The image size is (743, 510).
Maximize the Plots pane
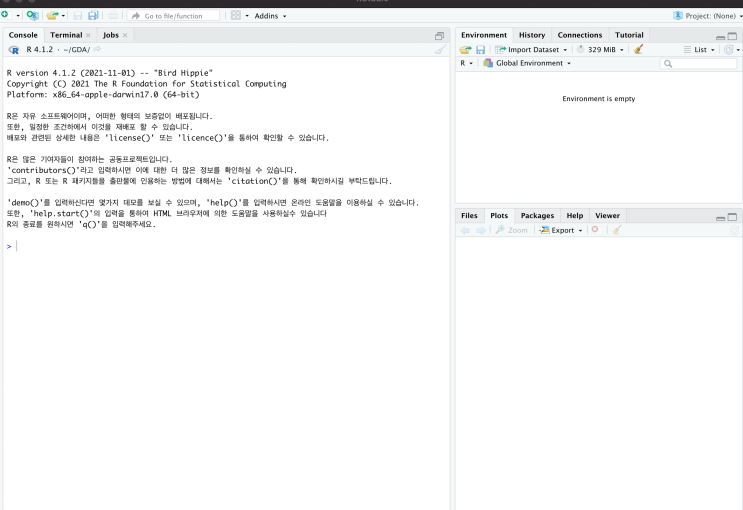point(732,217)
